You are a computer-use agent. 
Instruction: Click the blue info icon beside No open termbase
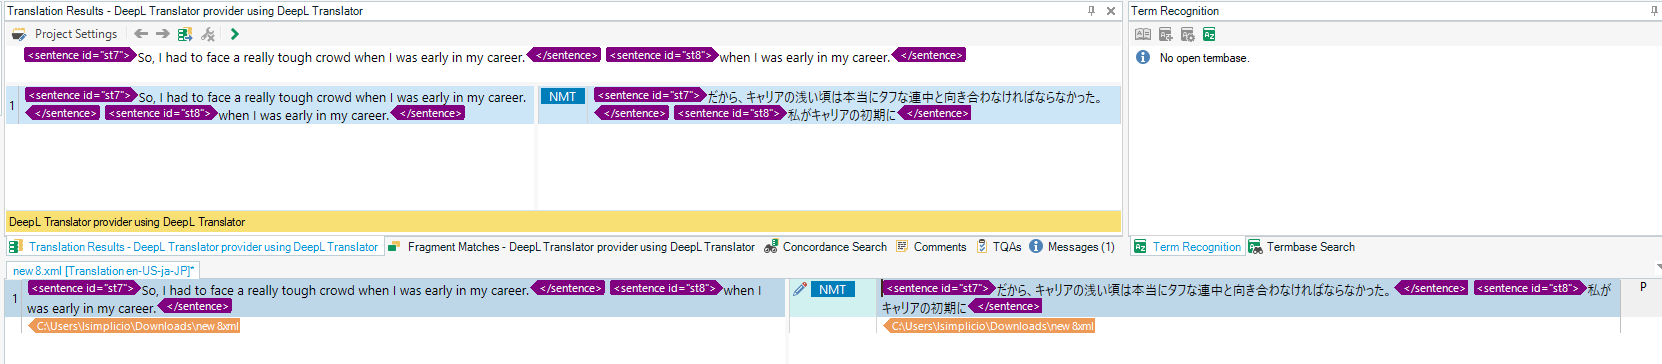click(1143, 58)
